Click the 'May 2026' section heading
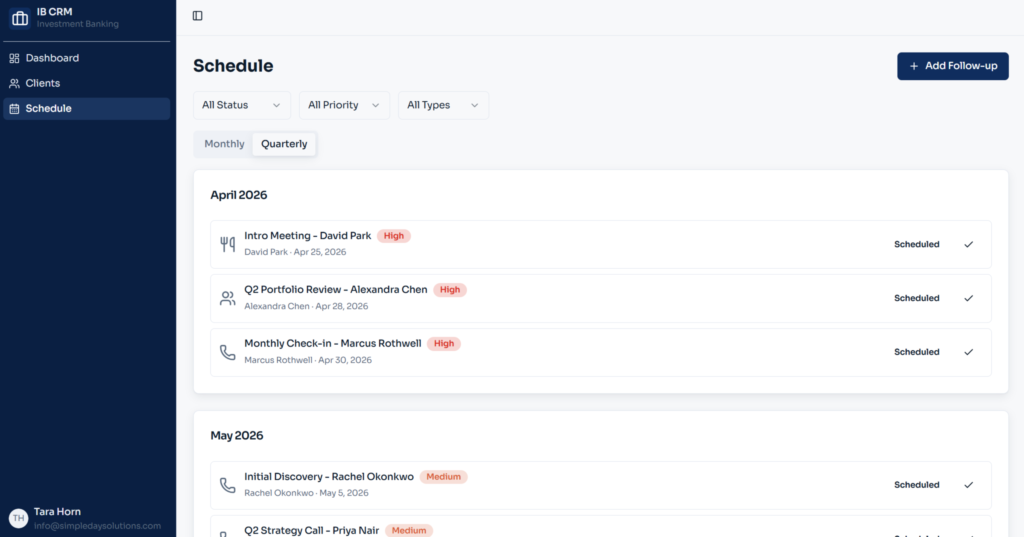1024x537 pixels. (236, 436)
